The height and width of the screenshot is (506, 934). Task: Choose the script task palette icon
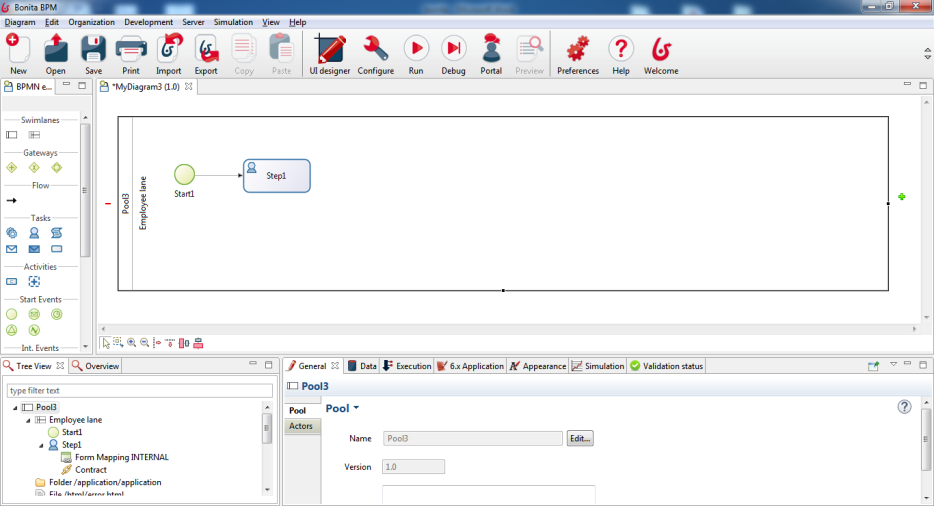tap(57, 232)
